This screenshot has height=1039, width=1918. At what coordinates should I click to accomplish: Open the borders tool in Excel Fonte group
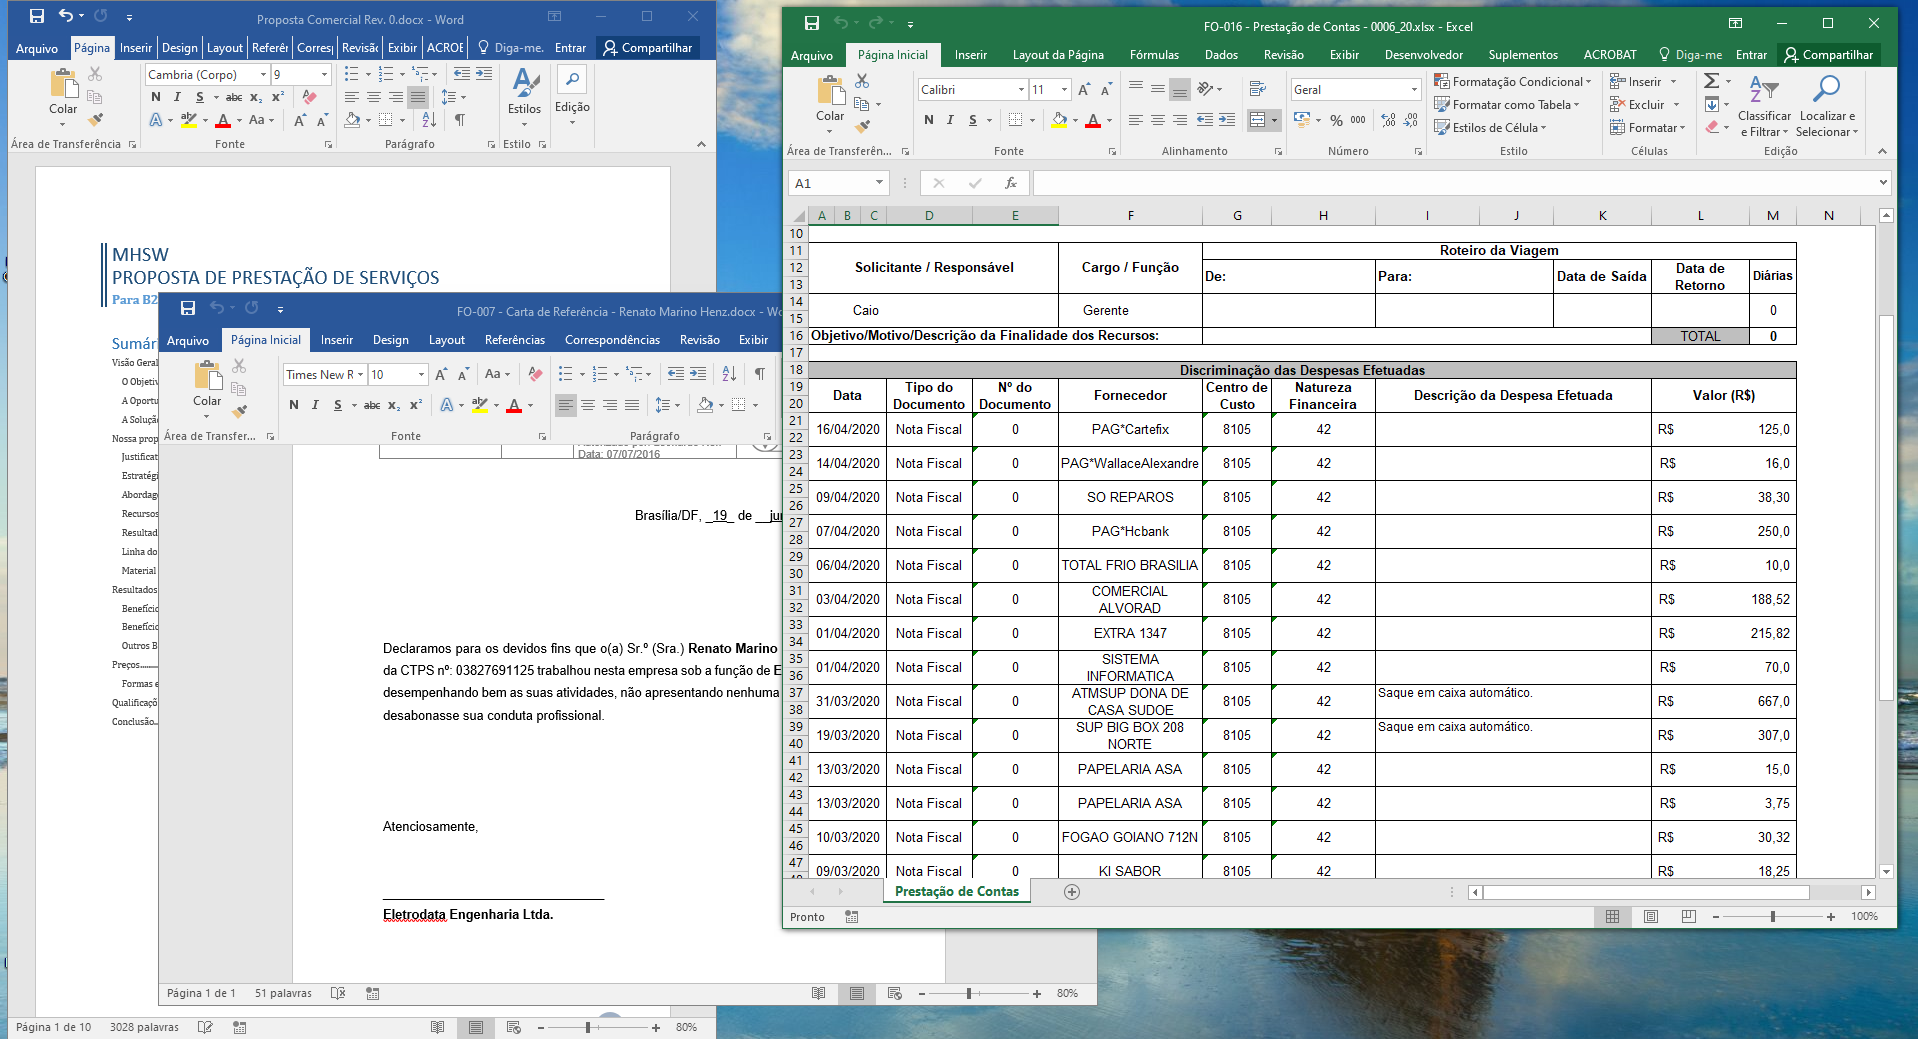coord(1016,120)
